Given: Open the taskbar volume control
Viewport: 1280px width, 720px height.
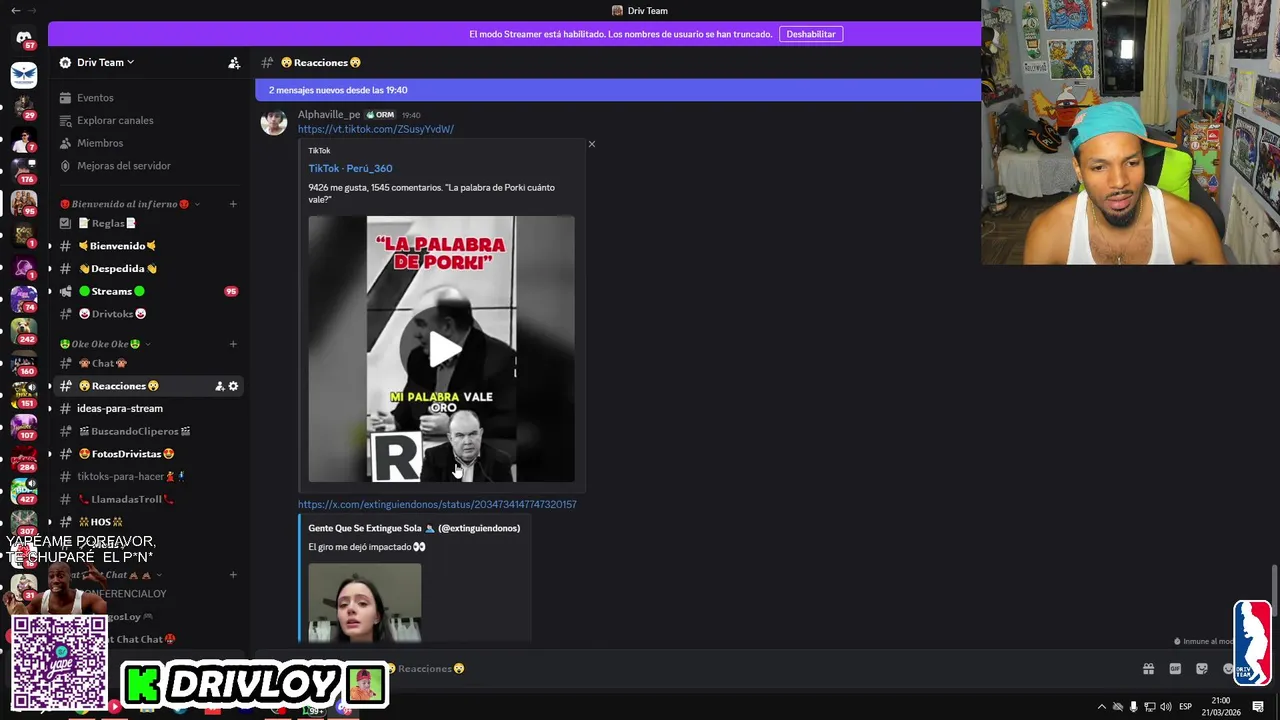Looking at the screenshot, I should 1166,707.
